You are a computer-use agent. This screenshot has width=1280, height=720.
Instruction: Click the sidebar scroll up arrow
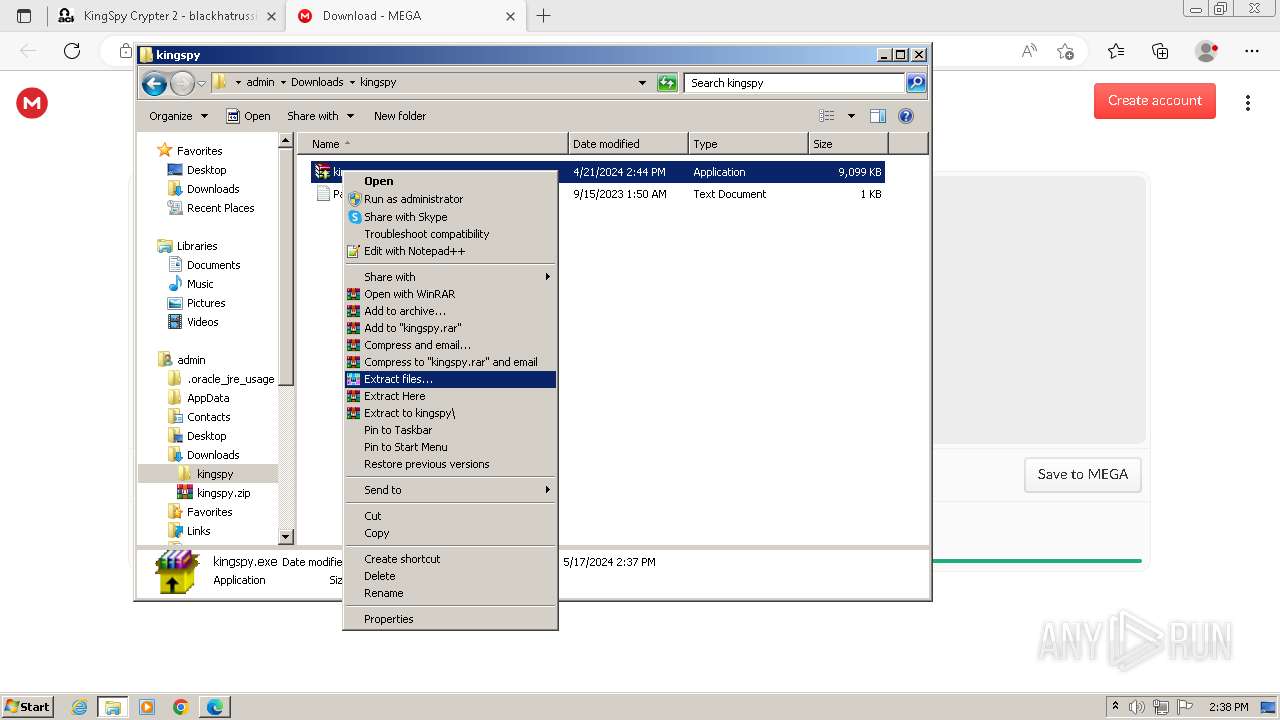[x=285, y=141]
